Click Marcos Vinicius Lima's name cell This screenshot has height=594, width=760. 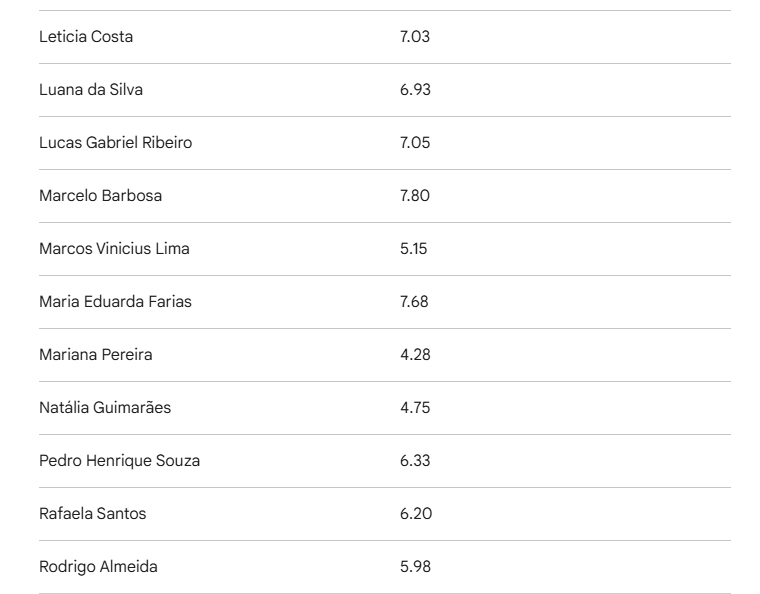tap(114, 249)
